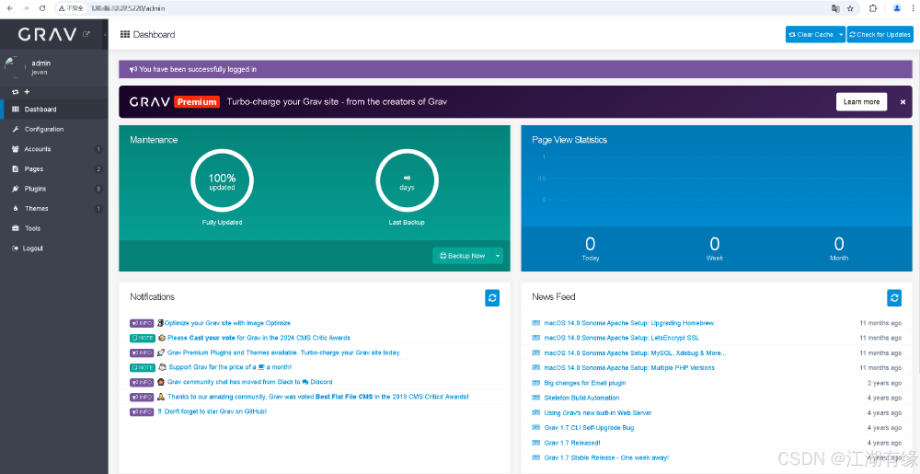Image resolution: width=920 pixels, height=474 pixels.
Task: Open Support Grav for a coffee notification
Action: click(230, 367)
